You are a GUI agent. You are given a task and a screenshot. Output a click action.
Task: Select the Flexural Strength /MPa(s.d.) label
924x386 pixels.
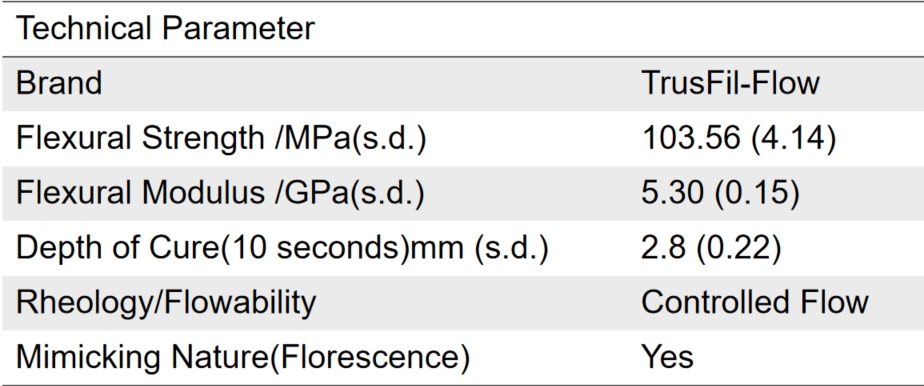tap(220, 138)
